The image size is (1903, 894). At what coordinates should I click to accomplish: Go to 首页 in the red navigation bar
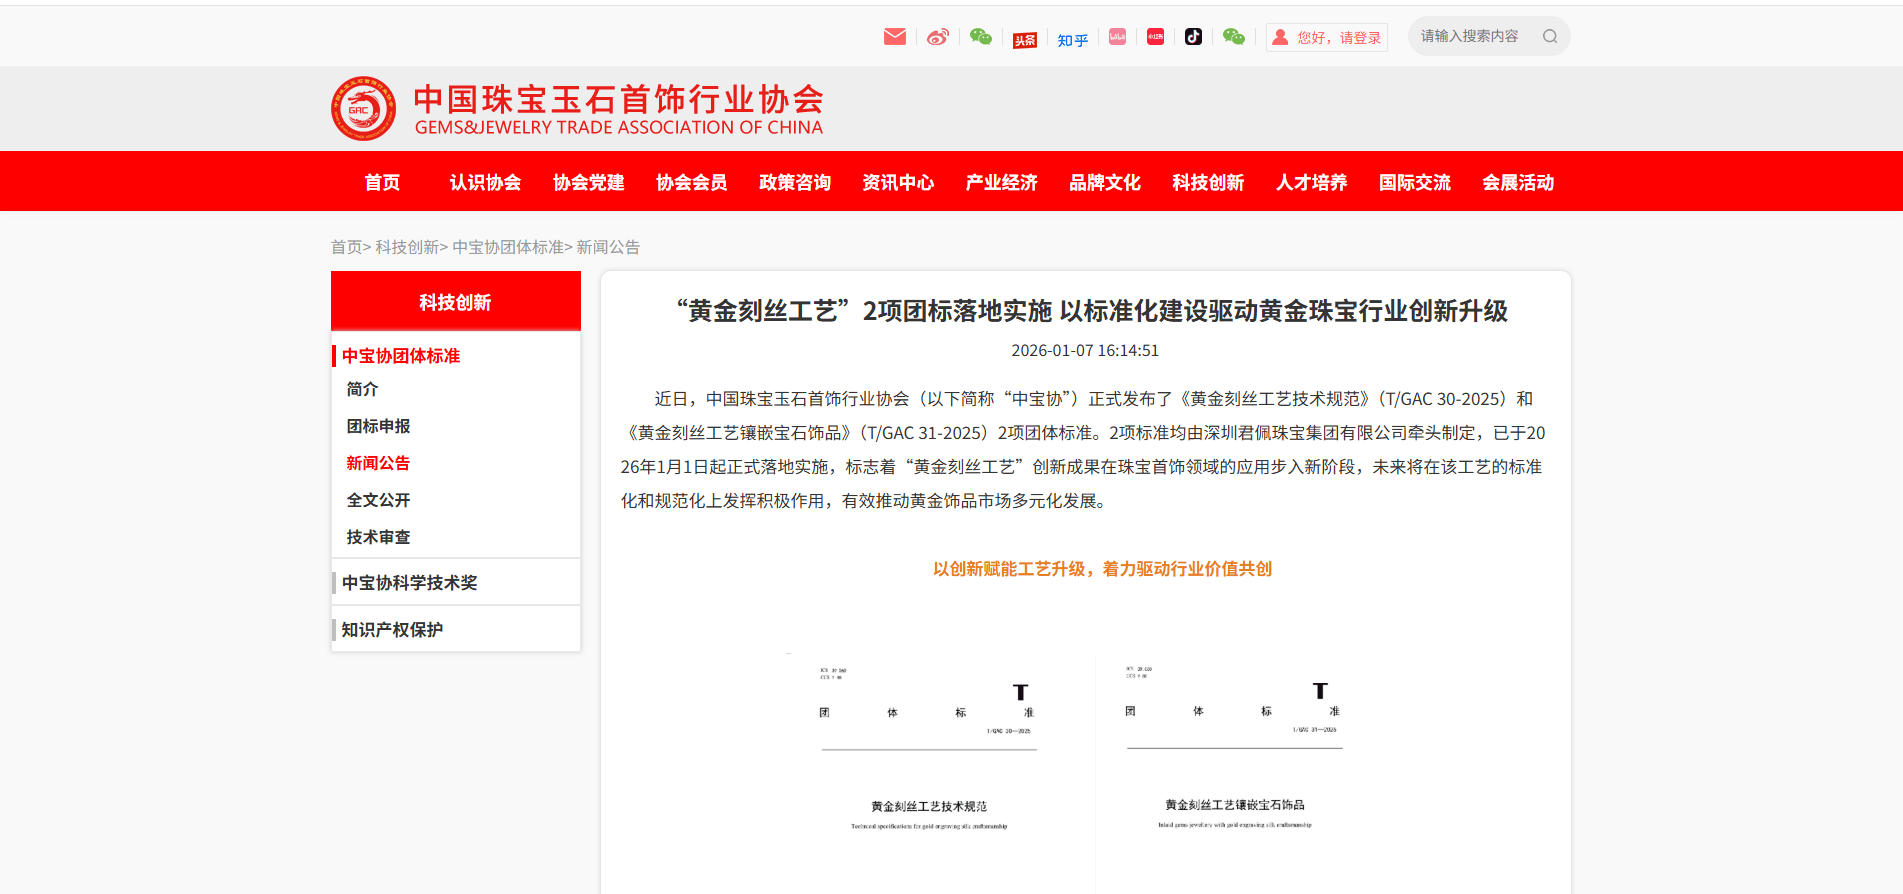pyautogui.click(x=382, y=182)
